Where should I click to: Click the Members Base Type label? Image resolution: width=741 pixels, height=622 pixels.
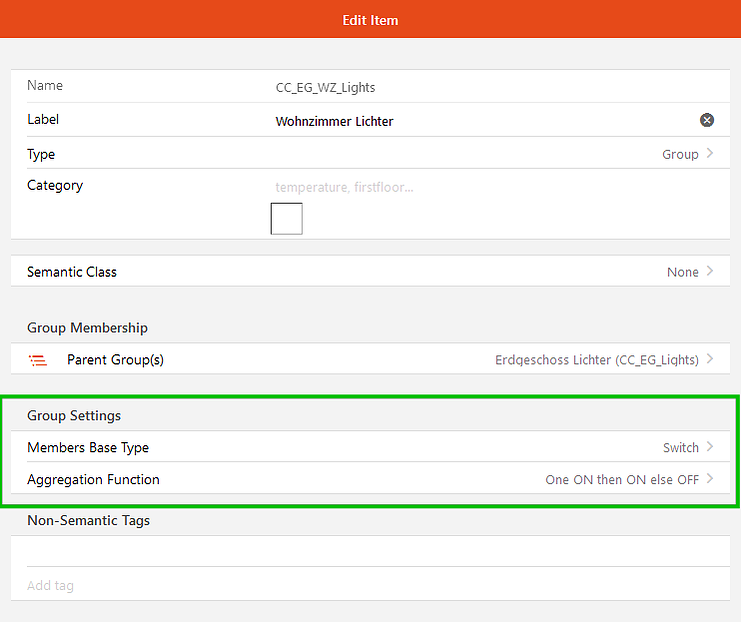click(88, 448)
